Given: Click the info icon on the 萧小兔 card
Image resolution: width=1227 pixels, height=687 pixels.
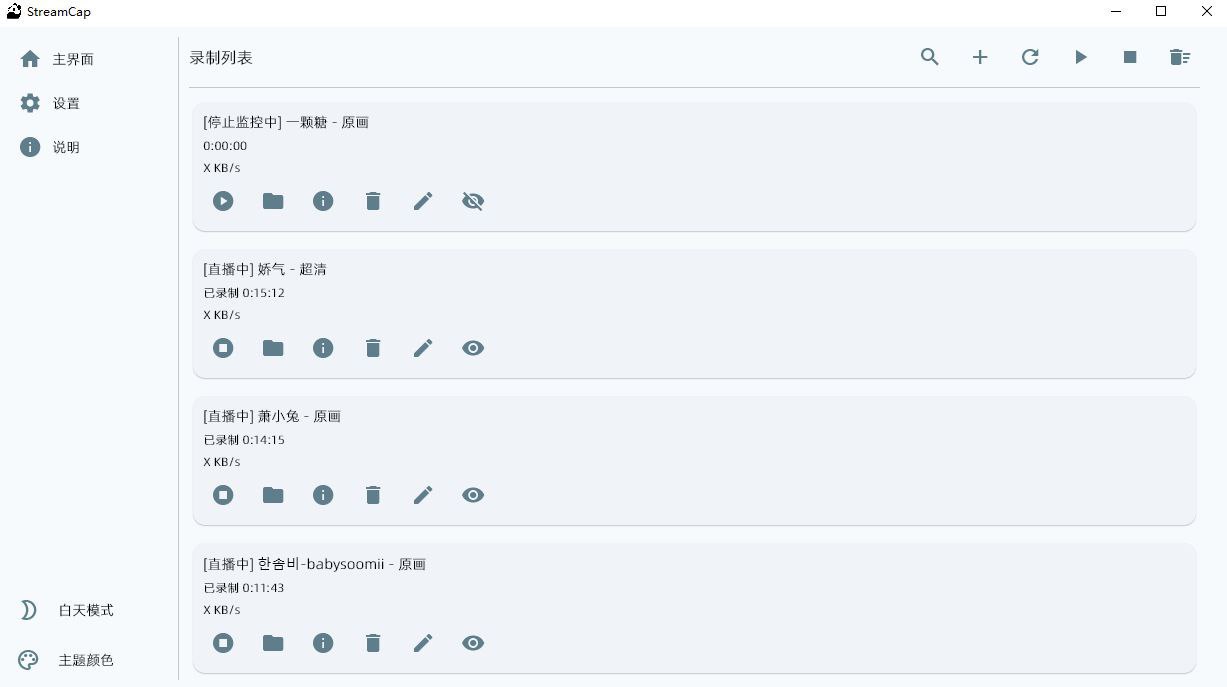Looking at the screenshot, I should [x=323, y=495].
